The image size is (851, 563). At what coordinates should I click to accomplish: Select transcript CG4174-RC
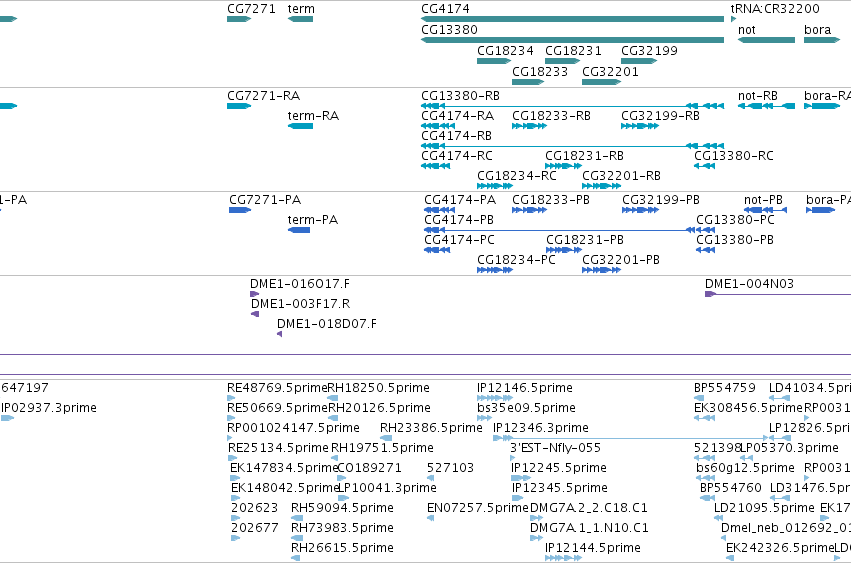(x=457, y=156)
